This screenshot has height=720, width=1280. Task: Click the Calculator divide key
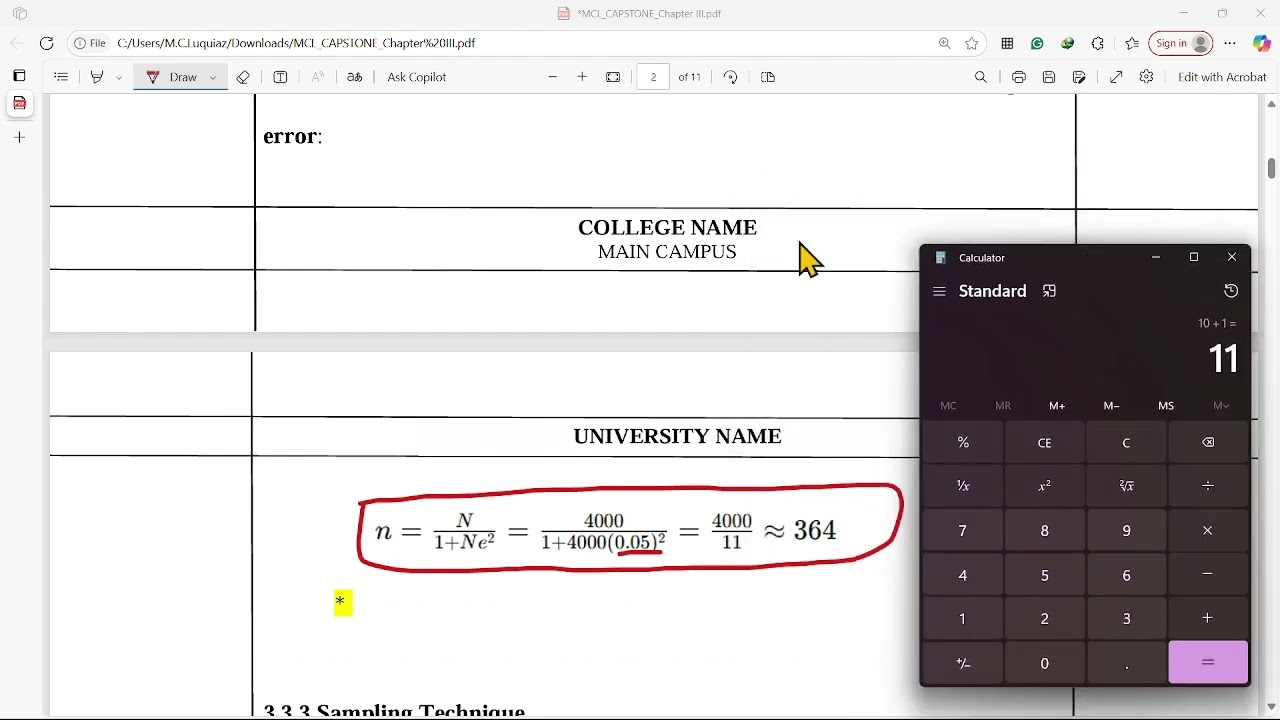click(1208, 486)
